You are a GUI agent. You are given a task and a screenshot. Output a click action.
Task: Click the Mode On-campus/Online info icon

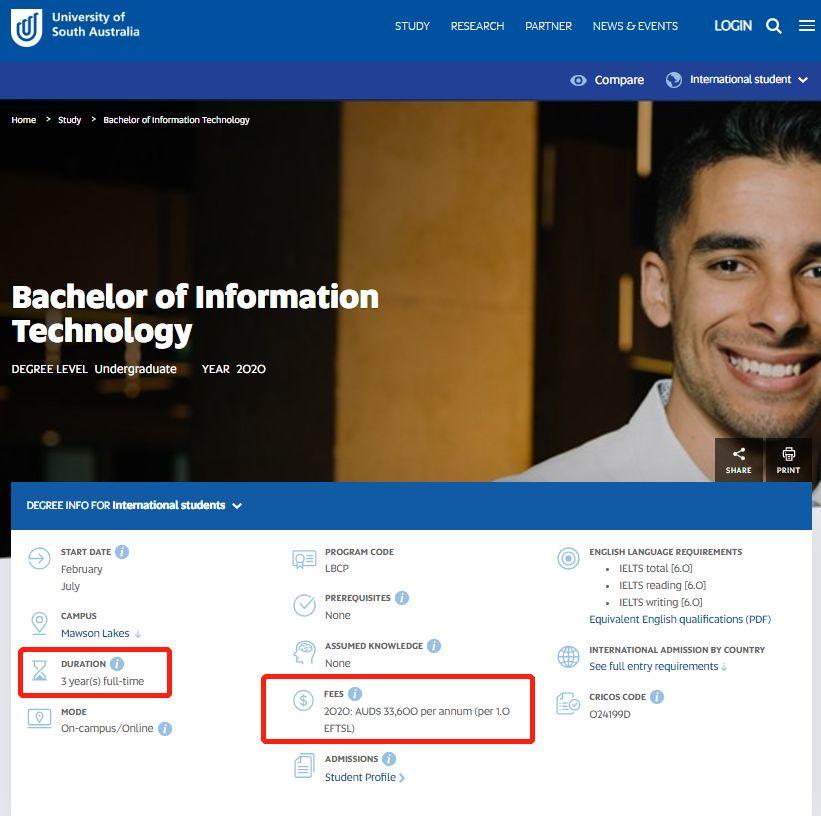(x=165, y=729)
